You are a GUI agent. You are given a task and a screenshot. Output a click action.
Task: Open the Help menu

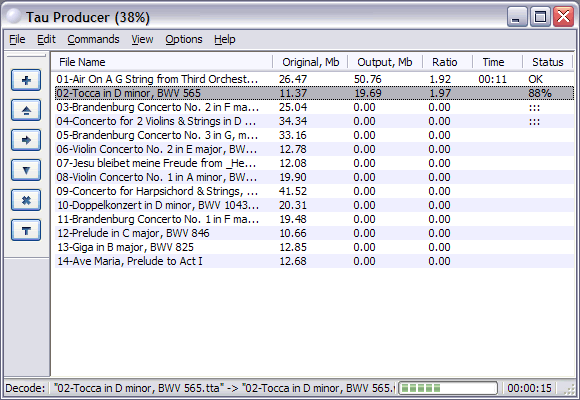(225, 39)
